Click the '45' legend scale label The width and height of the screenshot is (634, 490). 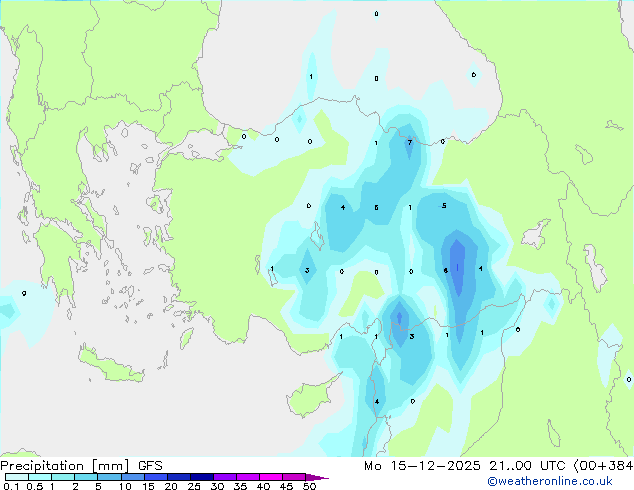click(286, 486)
